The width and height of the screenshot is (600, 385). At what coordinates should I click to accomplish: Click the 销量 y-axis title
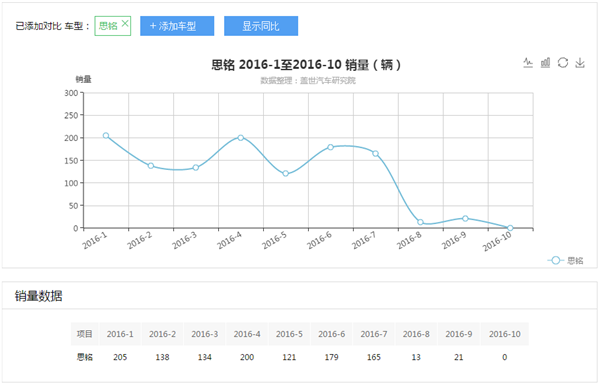pyautogui.click(x=83, y=79)
